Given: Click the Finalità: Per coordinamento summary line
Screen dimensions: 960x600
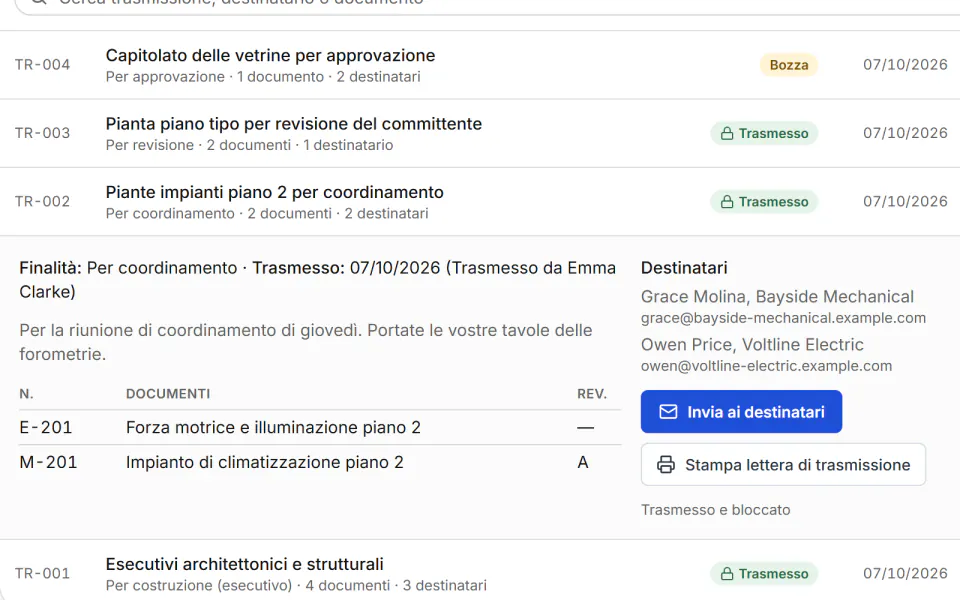Looking at the screenshot, I should [317, 280].
